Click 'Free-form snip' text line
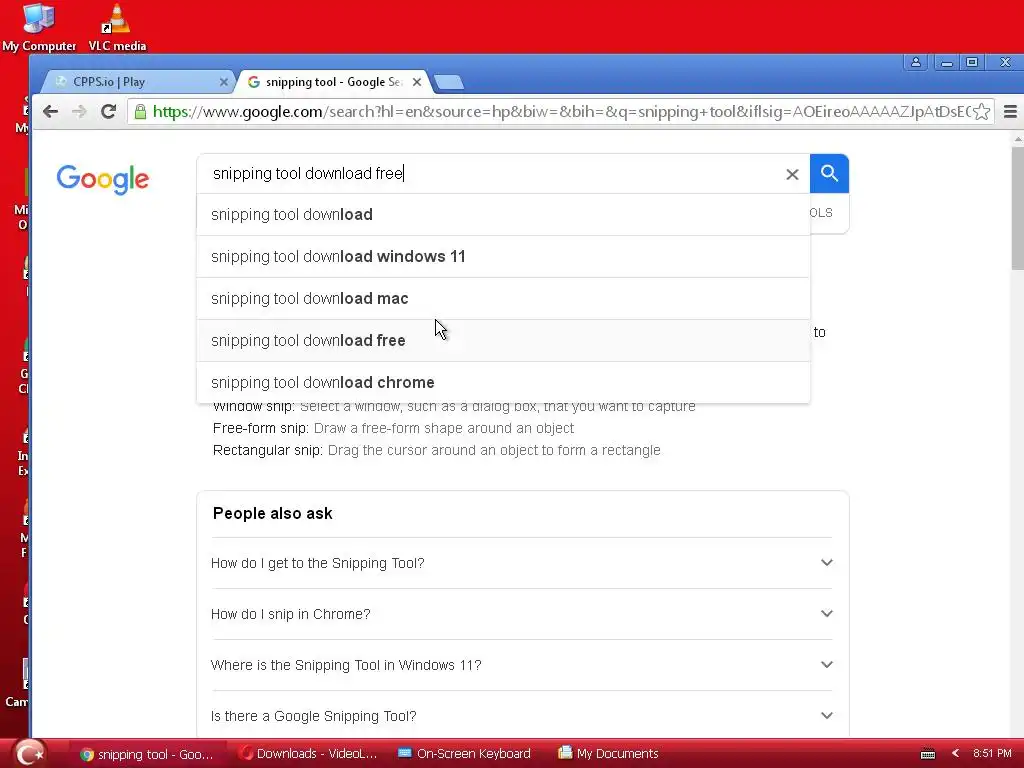1024x768 pixels. [393, 428]
